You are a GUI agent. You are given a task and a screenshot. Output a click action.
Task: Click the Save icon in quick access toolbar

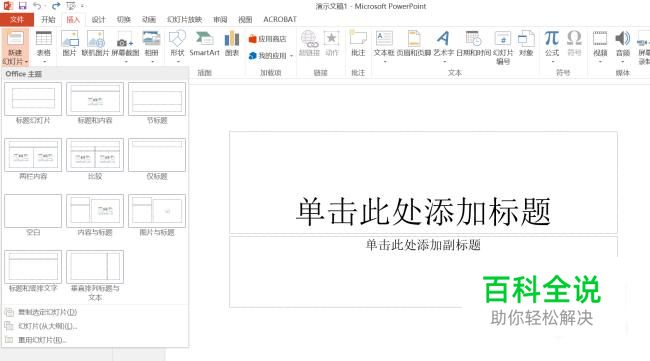(22, 6)
